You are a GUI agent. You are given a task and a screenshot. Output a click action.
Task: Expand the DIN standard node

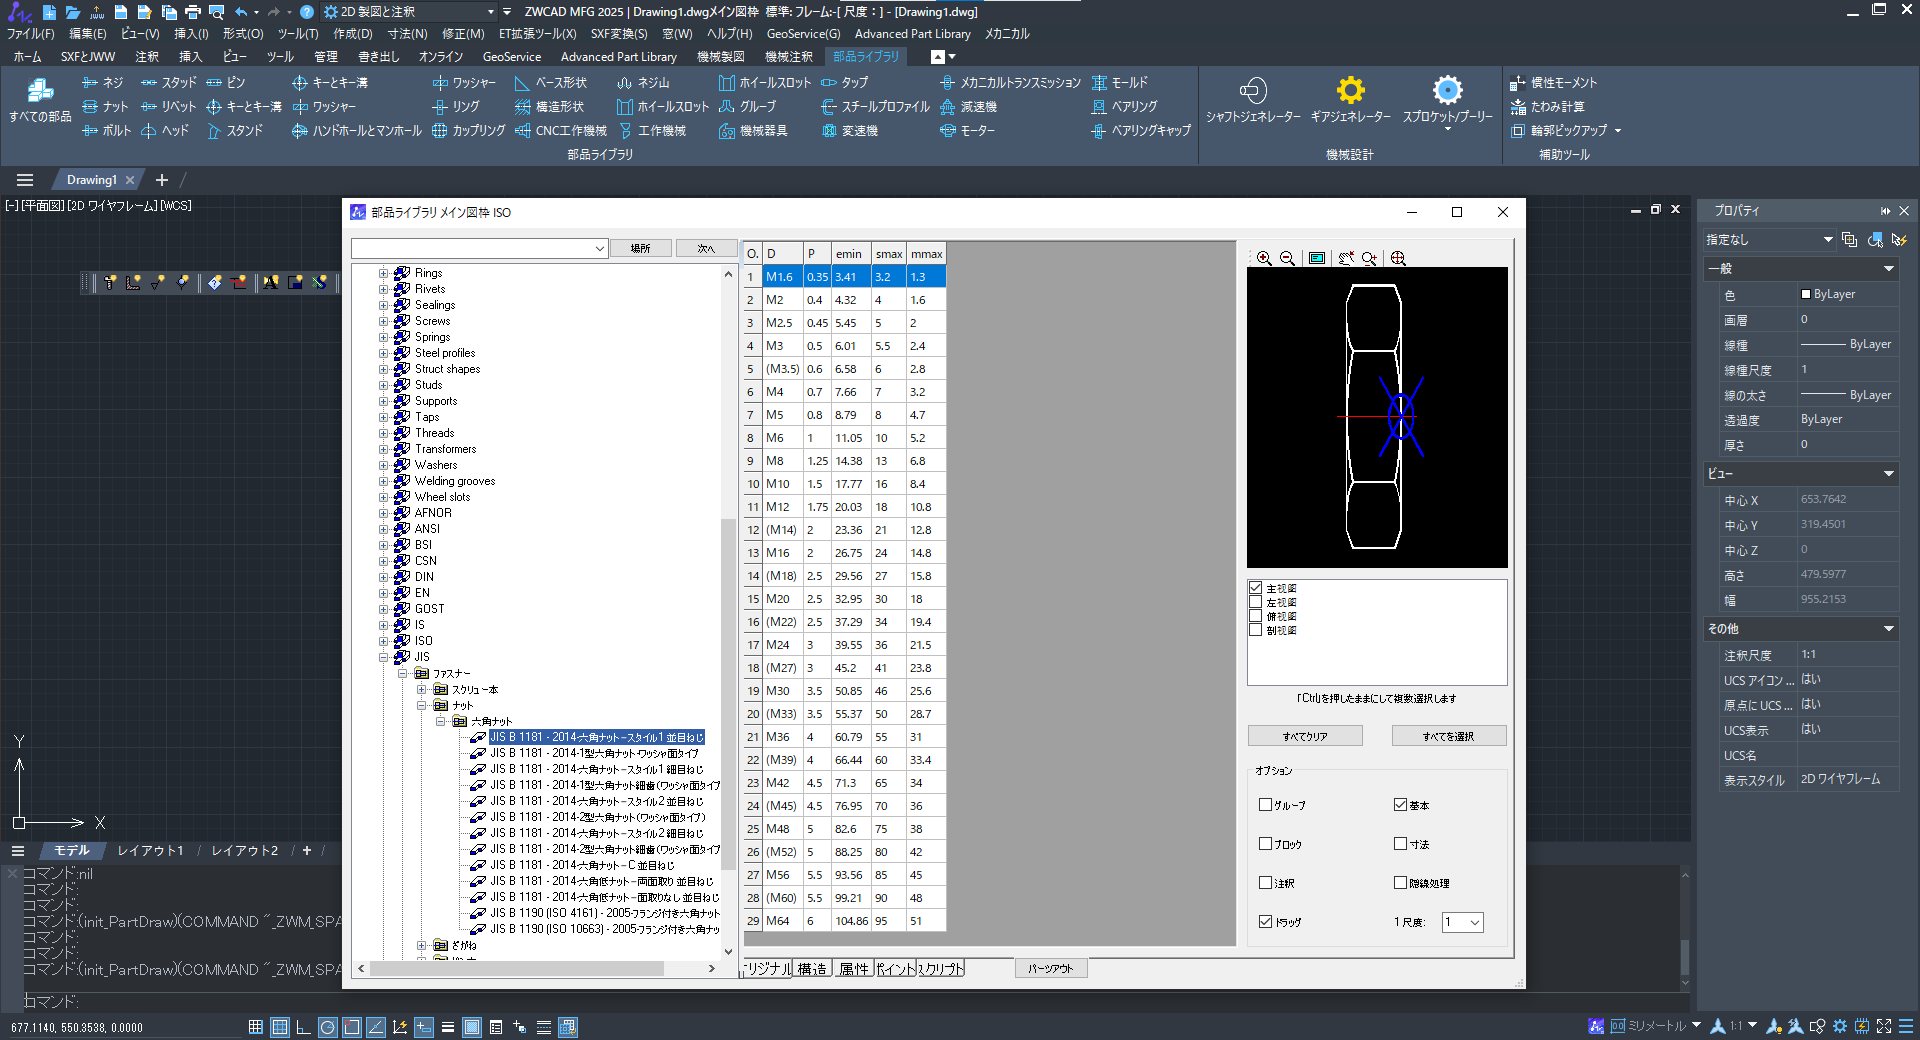click(383, 577)
